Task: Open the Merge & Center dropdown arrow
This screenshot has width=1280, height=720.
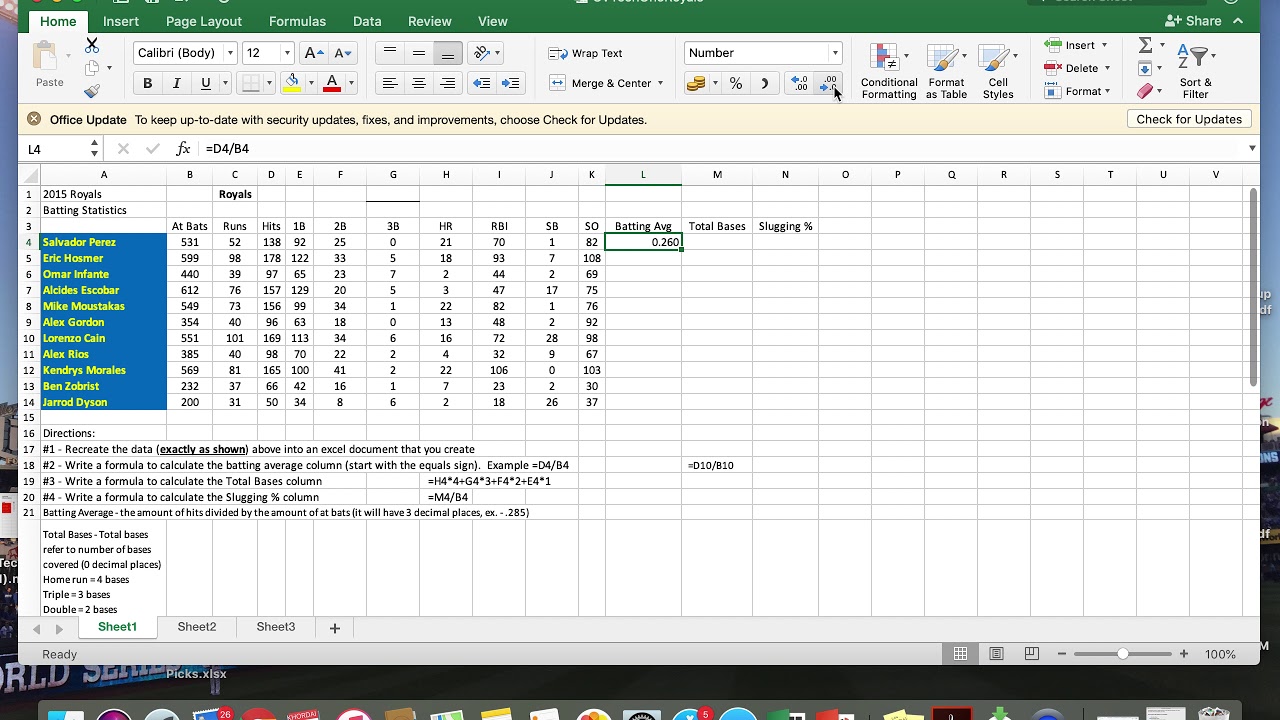Action: click(x=660, y=83)
